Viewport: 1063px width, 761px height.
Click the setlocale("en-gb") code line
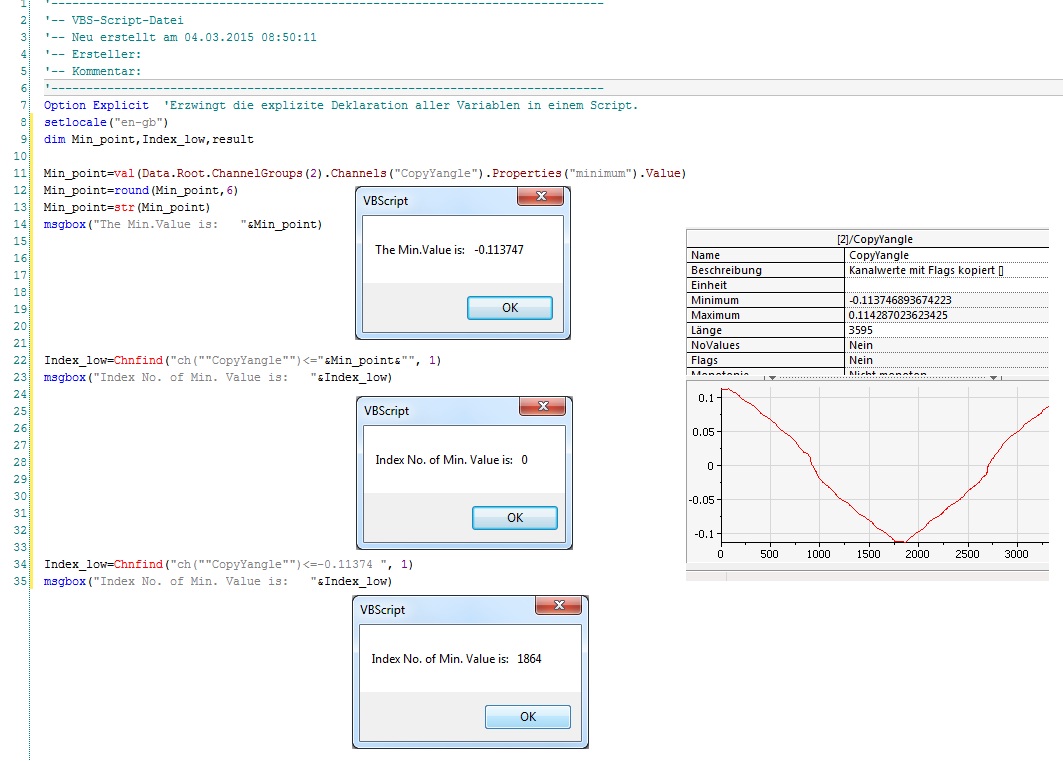click(x=106, y=122)
